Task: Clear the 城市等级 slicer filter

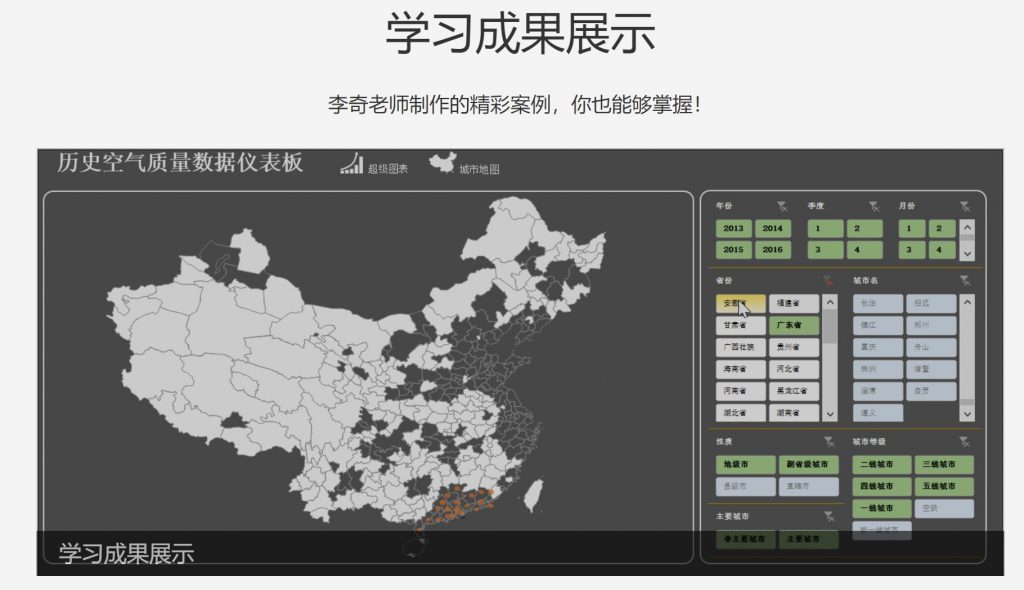Action: point(964,442)
